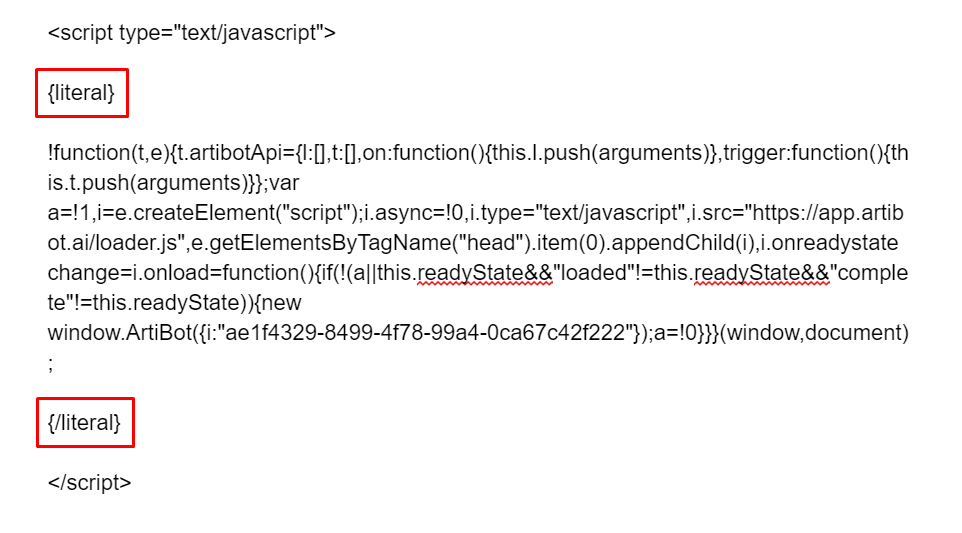
Task: Click the second red-underlined readyState&& word
Action: tap(761, 273)
